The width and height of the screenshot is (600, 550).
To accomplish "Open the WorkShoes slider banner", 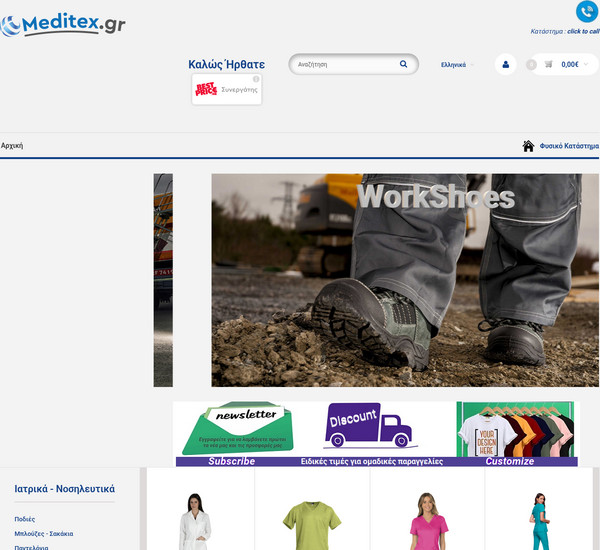I will (x=405, y=280).
